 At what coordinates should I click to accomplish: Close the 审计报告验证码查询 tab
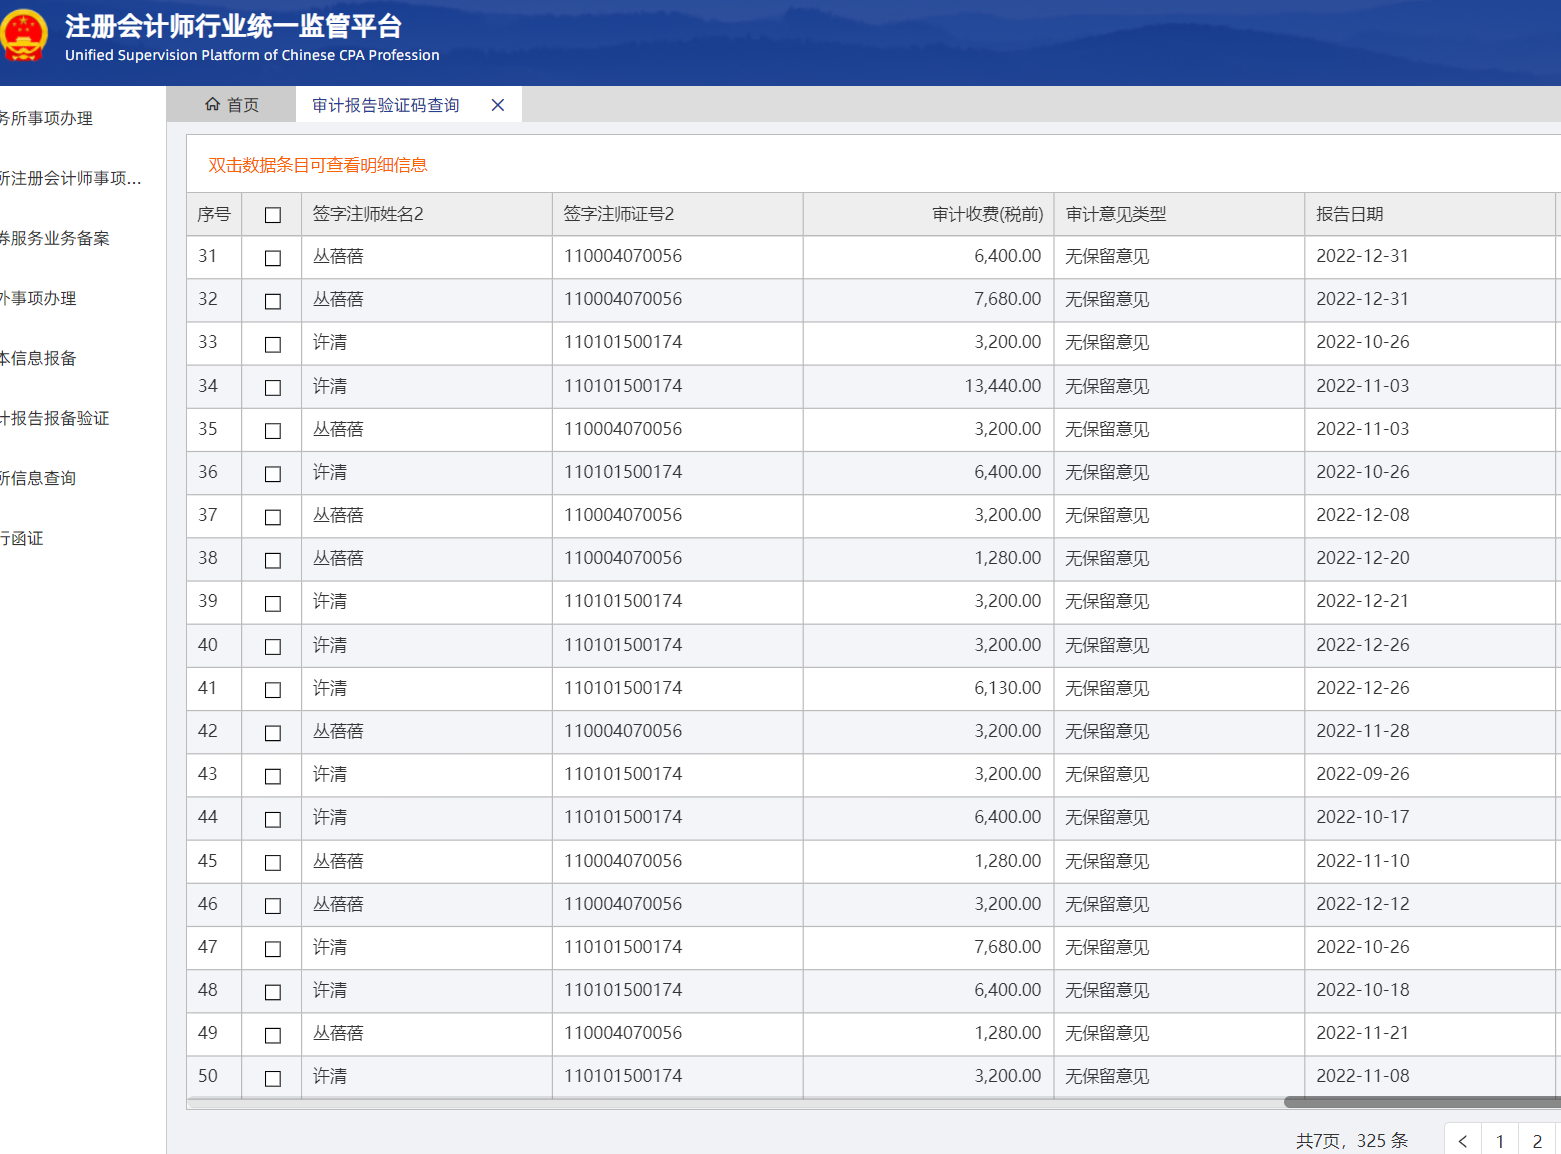click(x=497, y=105)
